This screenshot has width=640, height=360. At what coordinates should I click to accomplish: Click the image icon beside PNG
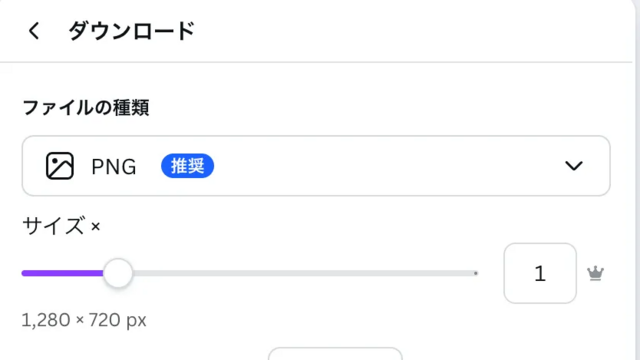[x=60, y=166]
